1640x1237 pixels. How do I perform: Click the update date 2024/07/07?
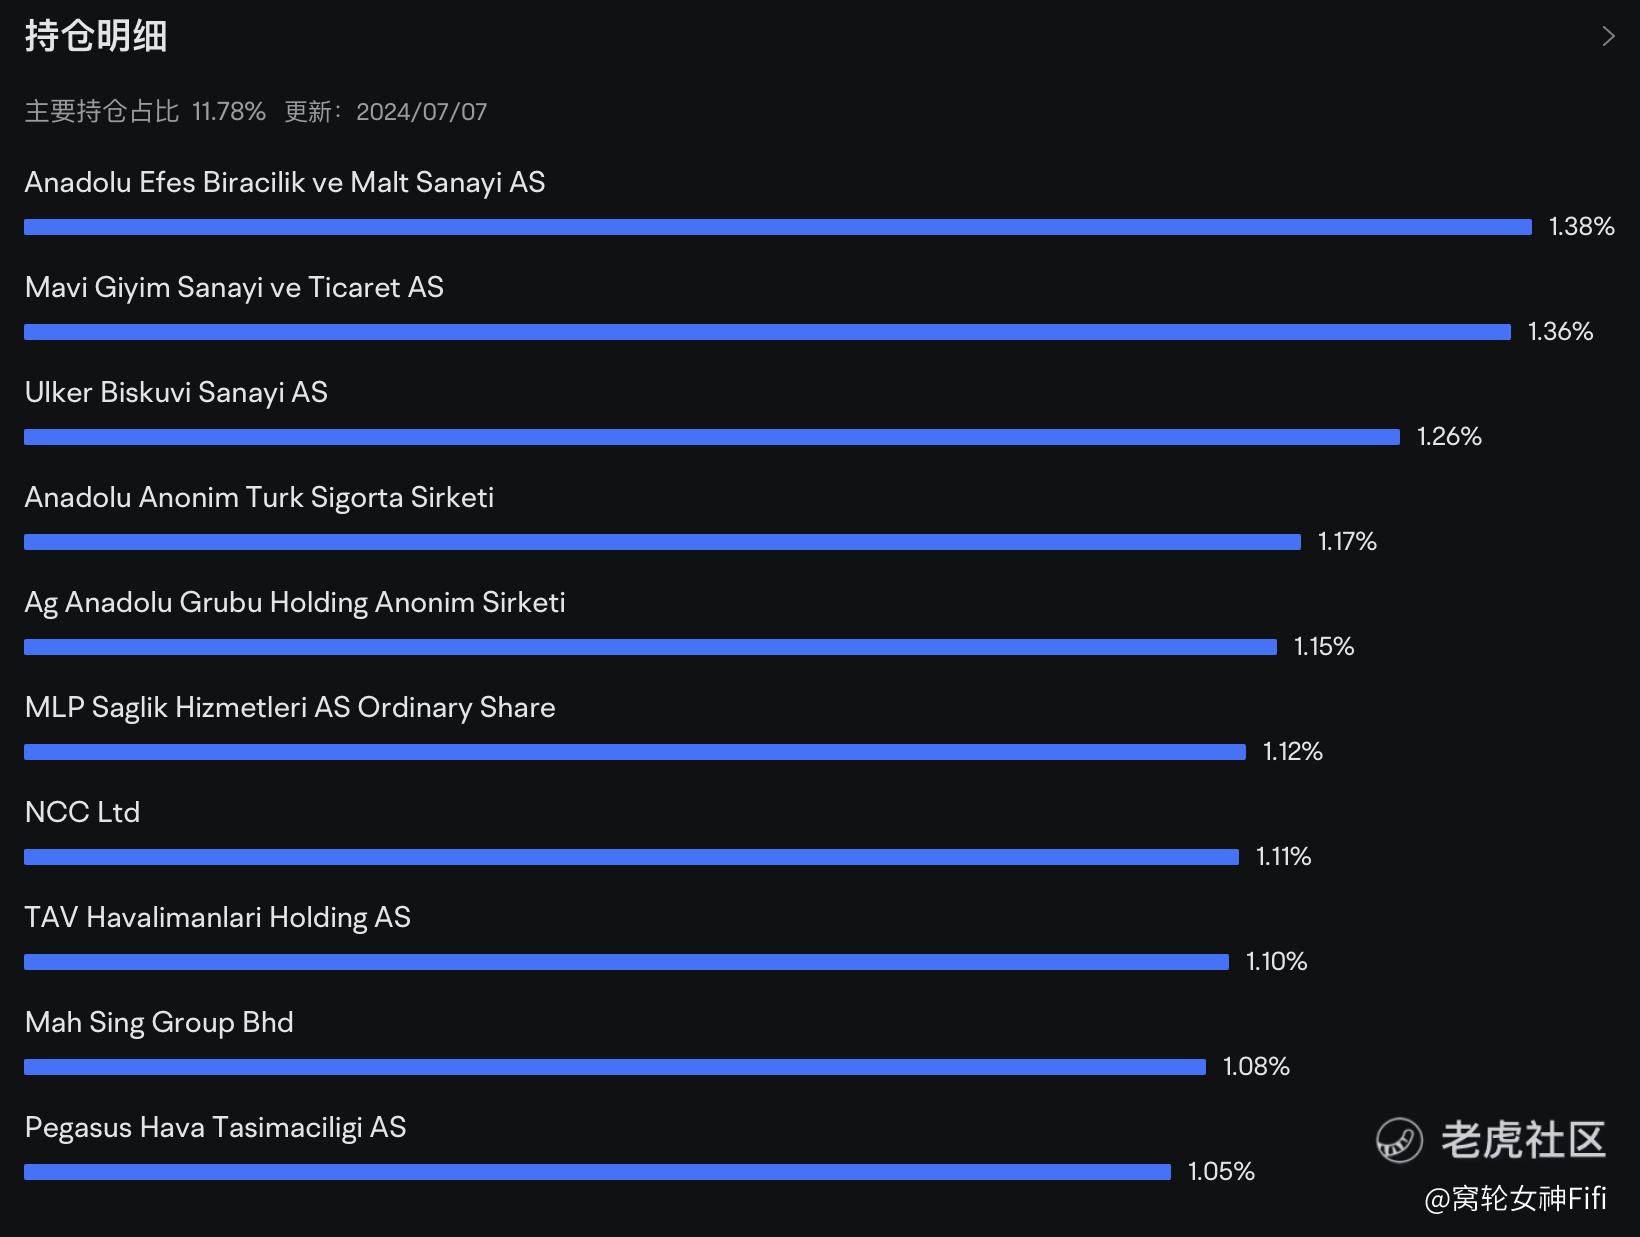(x=422, y=111)
